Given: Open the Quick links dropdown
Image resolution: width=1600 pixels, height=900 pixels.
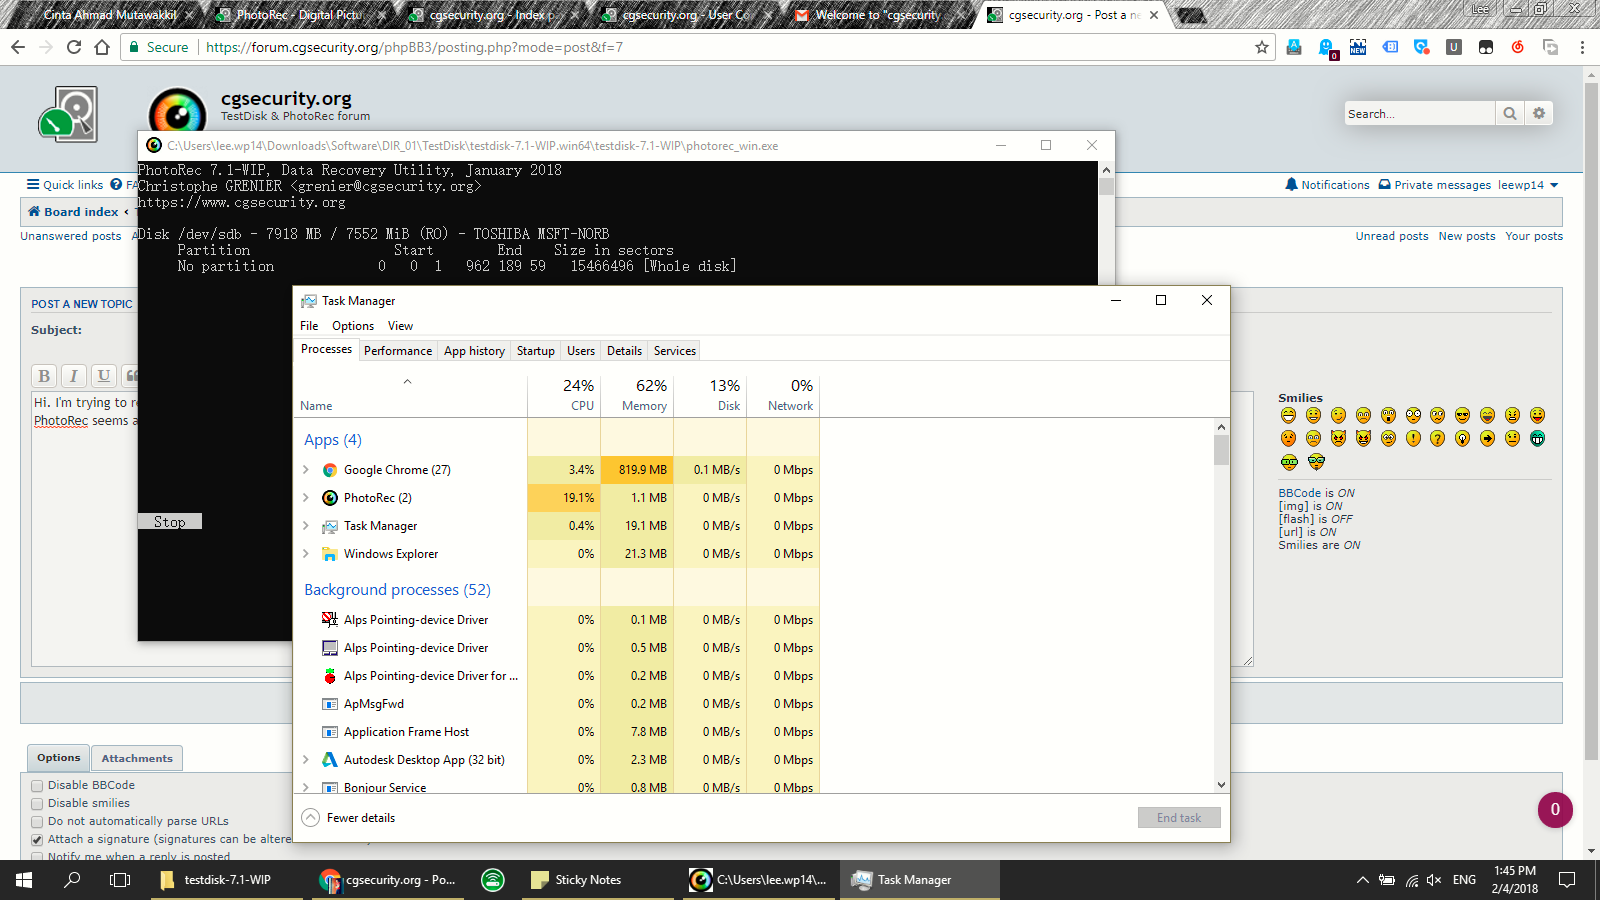Looking at the screenshot, I should [x=65, y=185].
